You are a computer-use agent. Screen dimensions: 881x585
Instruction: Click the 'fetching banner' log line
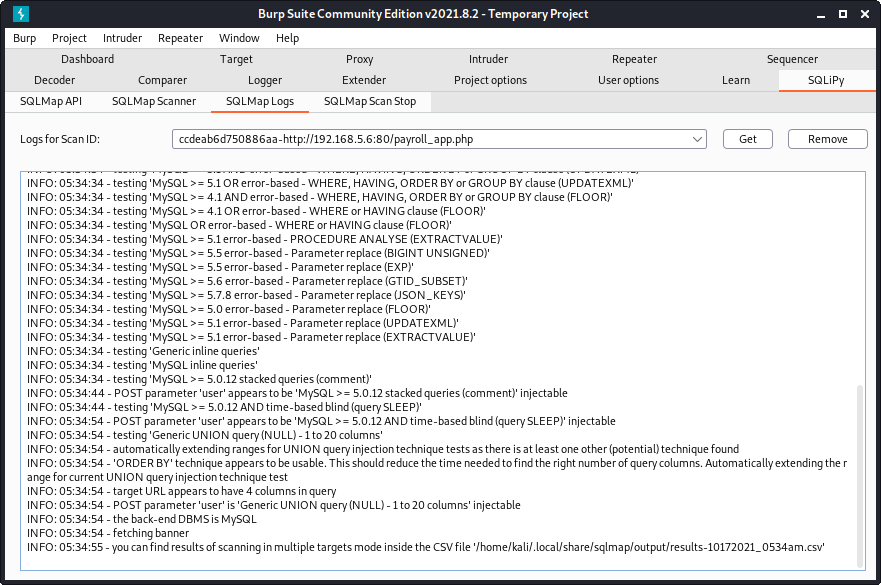108,533
